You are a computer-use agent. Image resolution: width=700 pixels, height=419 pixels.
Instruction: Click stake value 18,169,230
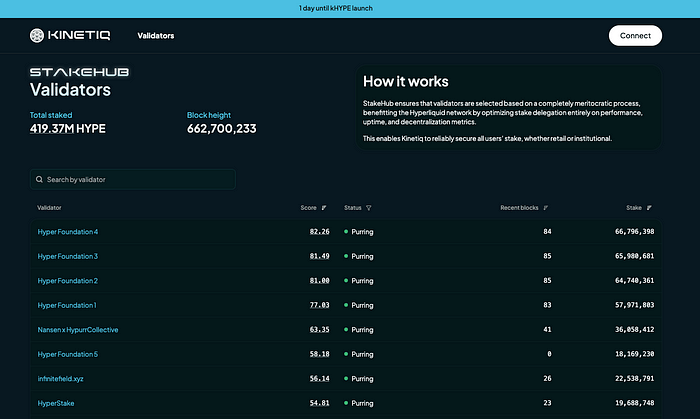pyautogui.click(x=634, y=354)
